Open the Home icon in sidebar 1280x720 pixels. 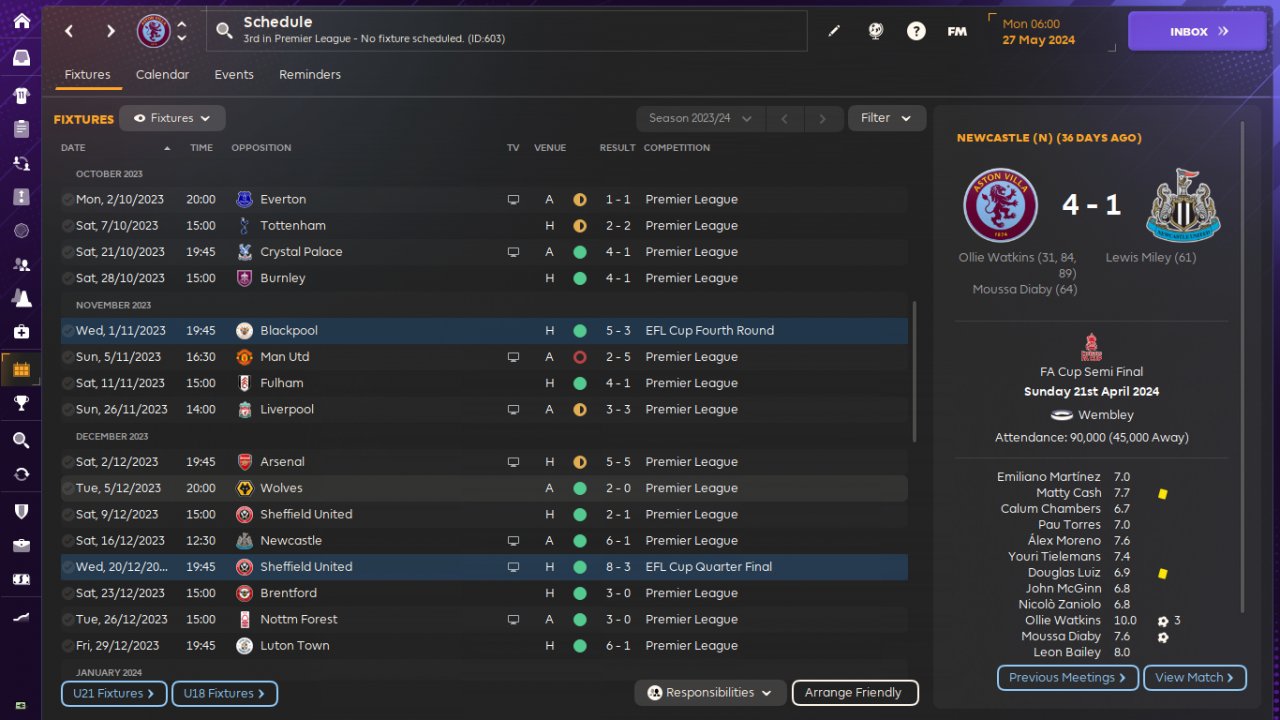click(x=21, y=21)
